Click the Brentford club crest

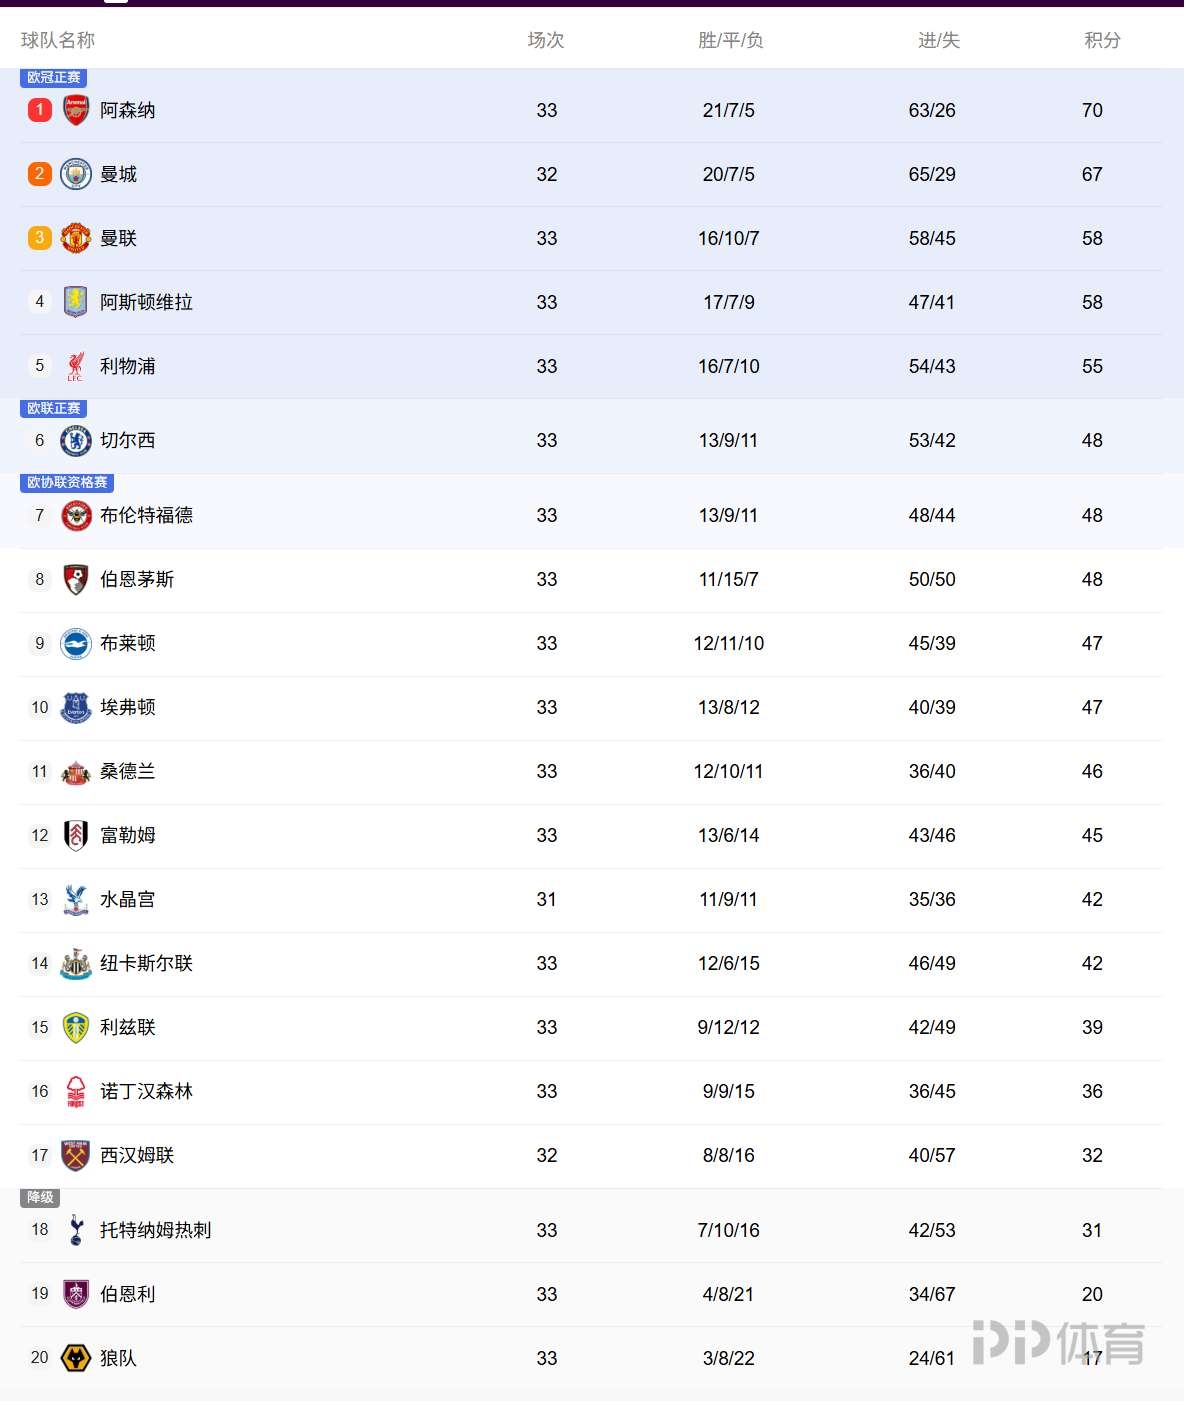76,515
